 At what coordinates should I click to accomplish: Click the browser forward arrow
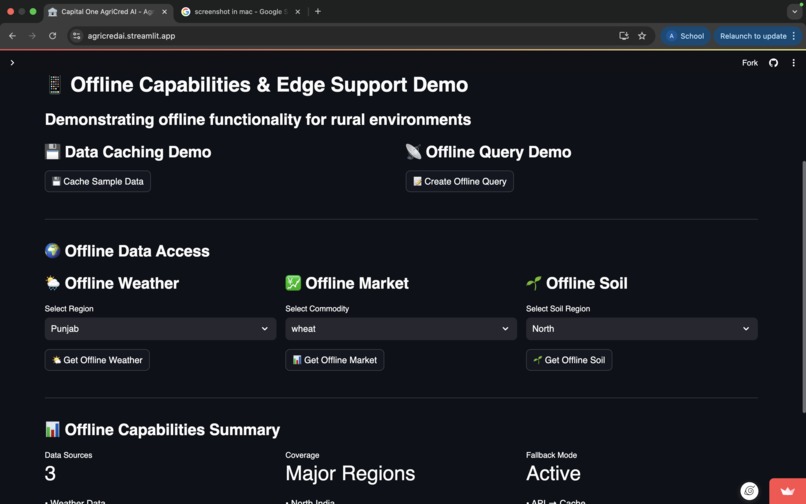32,36
